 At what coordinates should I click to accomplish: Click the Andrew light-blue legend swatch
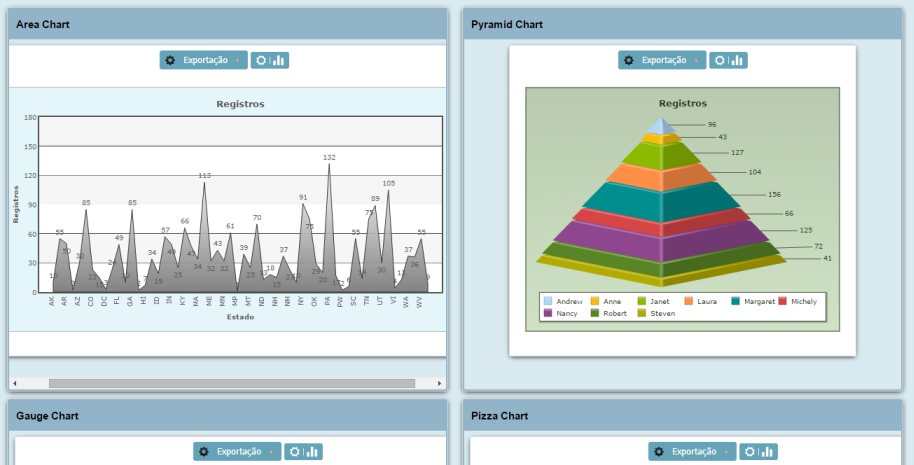pyautogui.click(x=547, y=301)
